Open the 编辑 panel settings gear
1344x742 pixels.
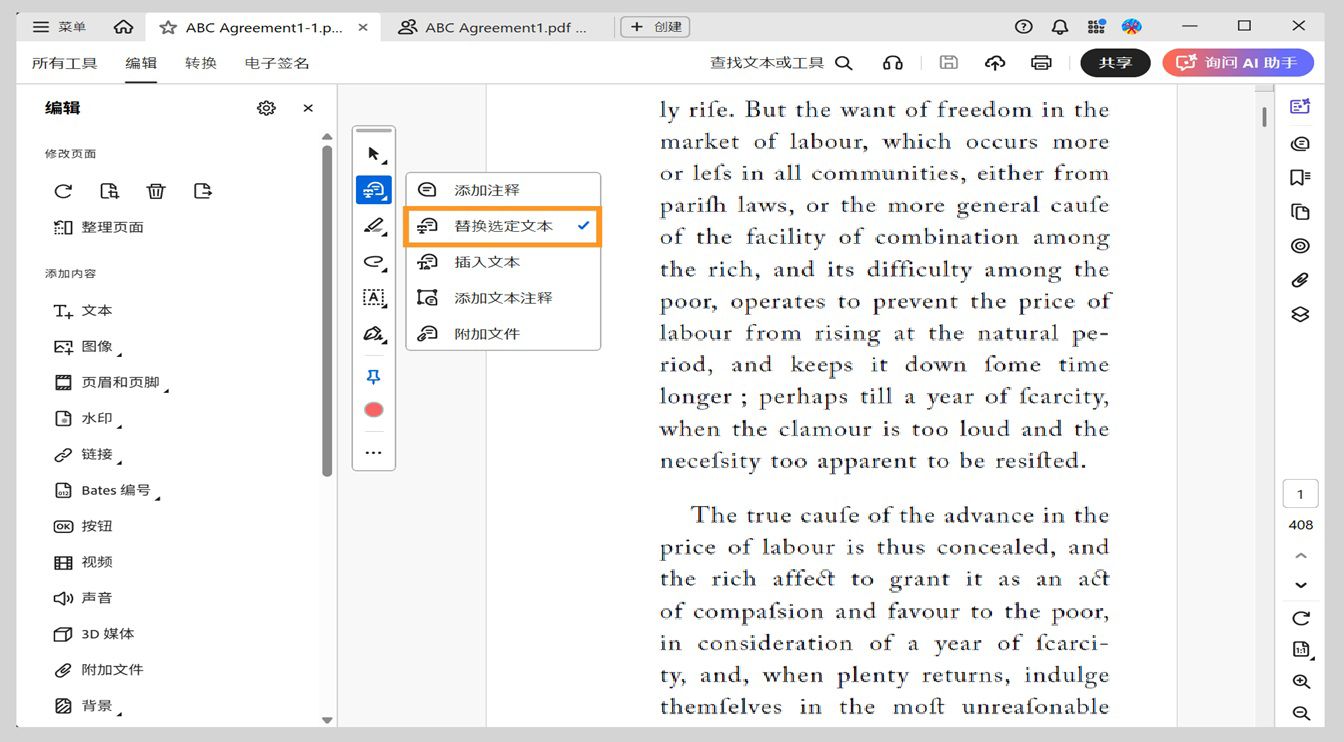tap(266, 108)
